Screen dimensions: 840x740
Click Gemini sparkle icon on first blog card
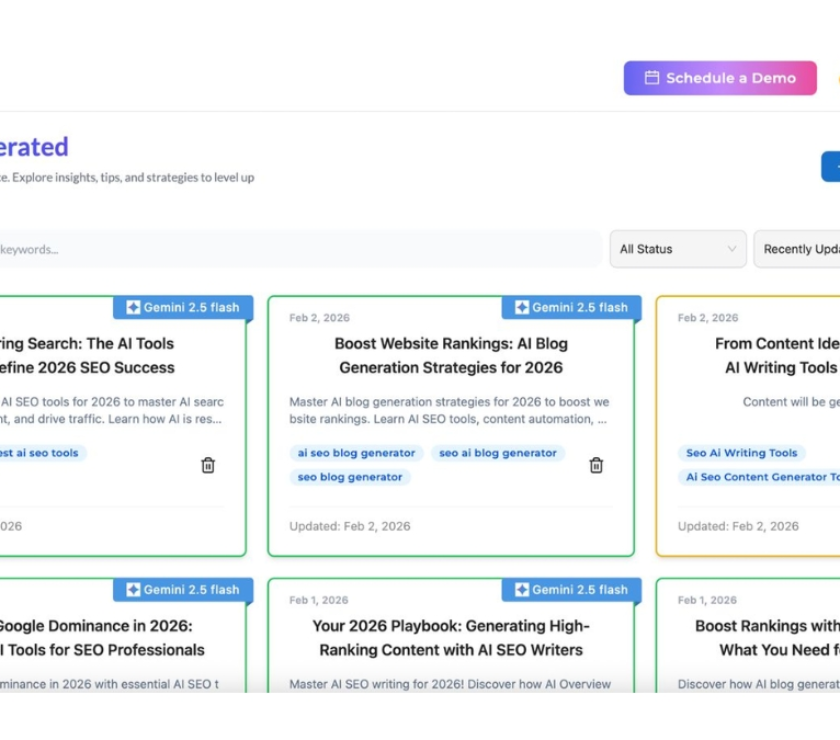coord(133,308)
